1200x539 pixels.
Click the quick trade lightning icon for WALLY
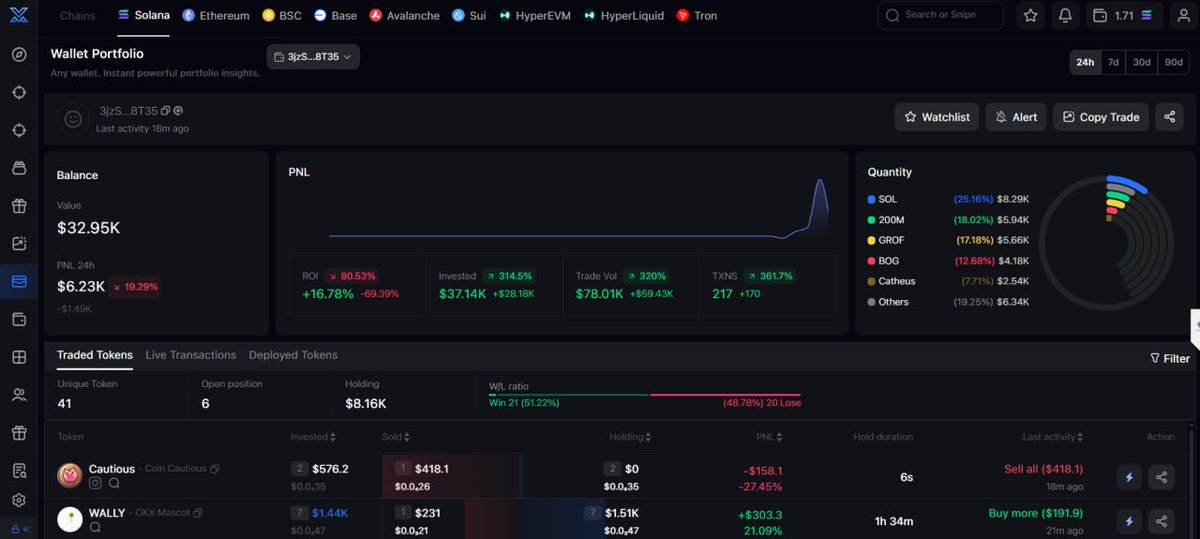1129,521
